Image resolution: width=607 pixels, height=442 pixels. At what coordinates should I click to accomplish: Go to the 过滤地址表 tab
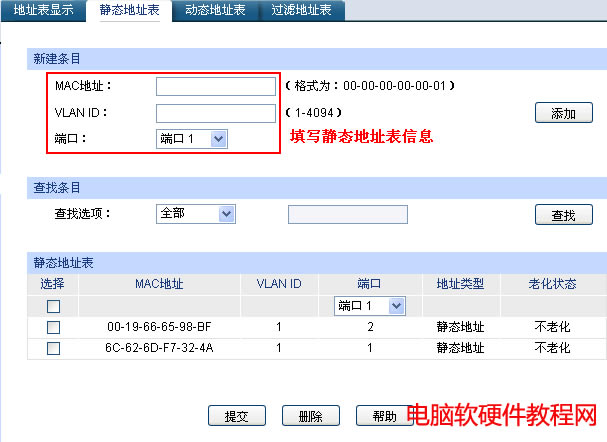coord(302,11)
